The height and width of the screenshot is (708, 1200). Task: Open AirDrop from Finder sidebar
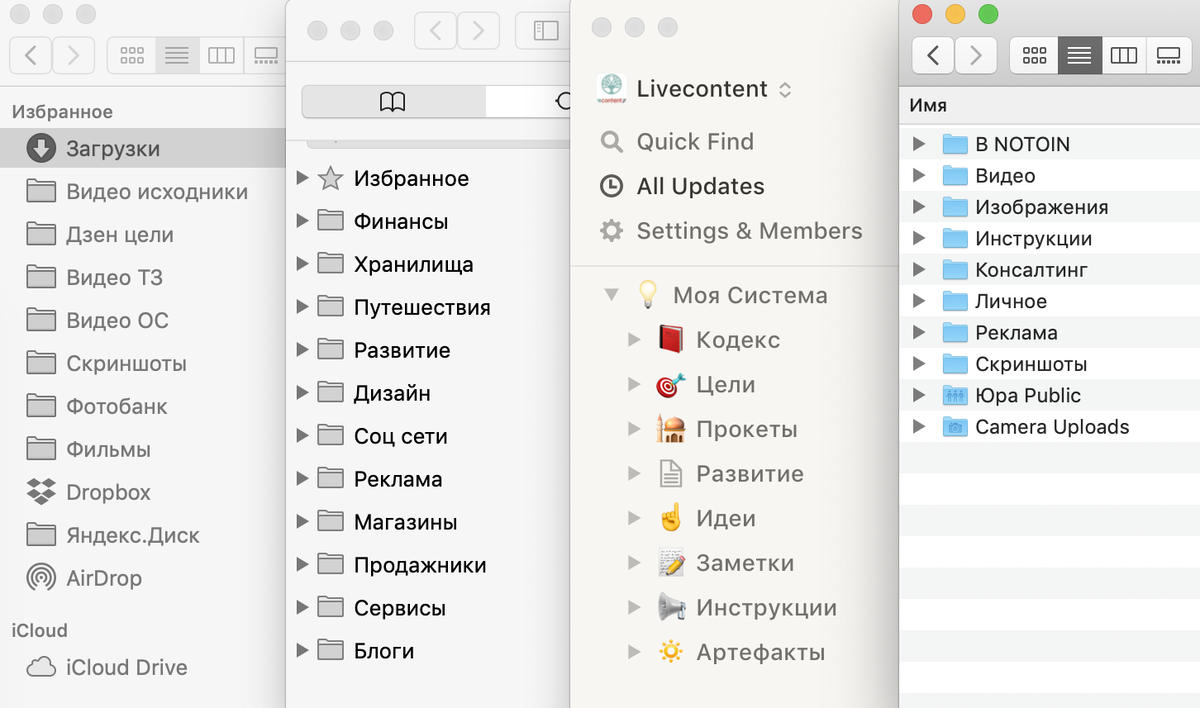tap(41, 578)
